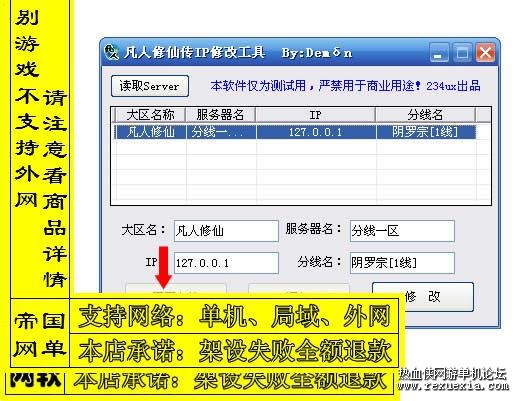Image resolution: width=517 pixels, height=401 pixels.
Task: Select the 凡人修仙 row in server list
Action: [295, 132]
